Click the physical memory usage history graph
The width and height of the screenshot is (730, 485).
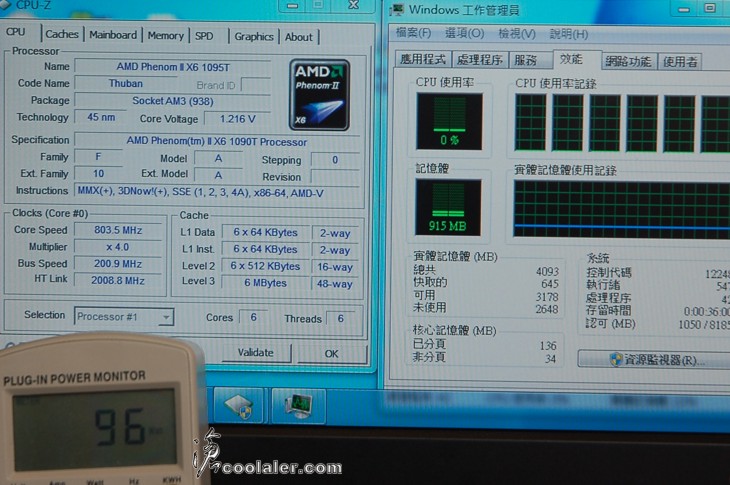(x=622, y=209)
